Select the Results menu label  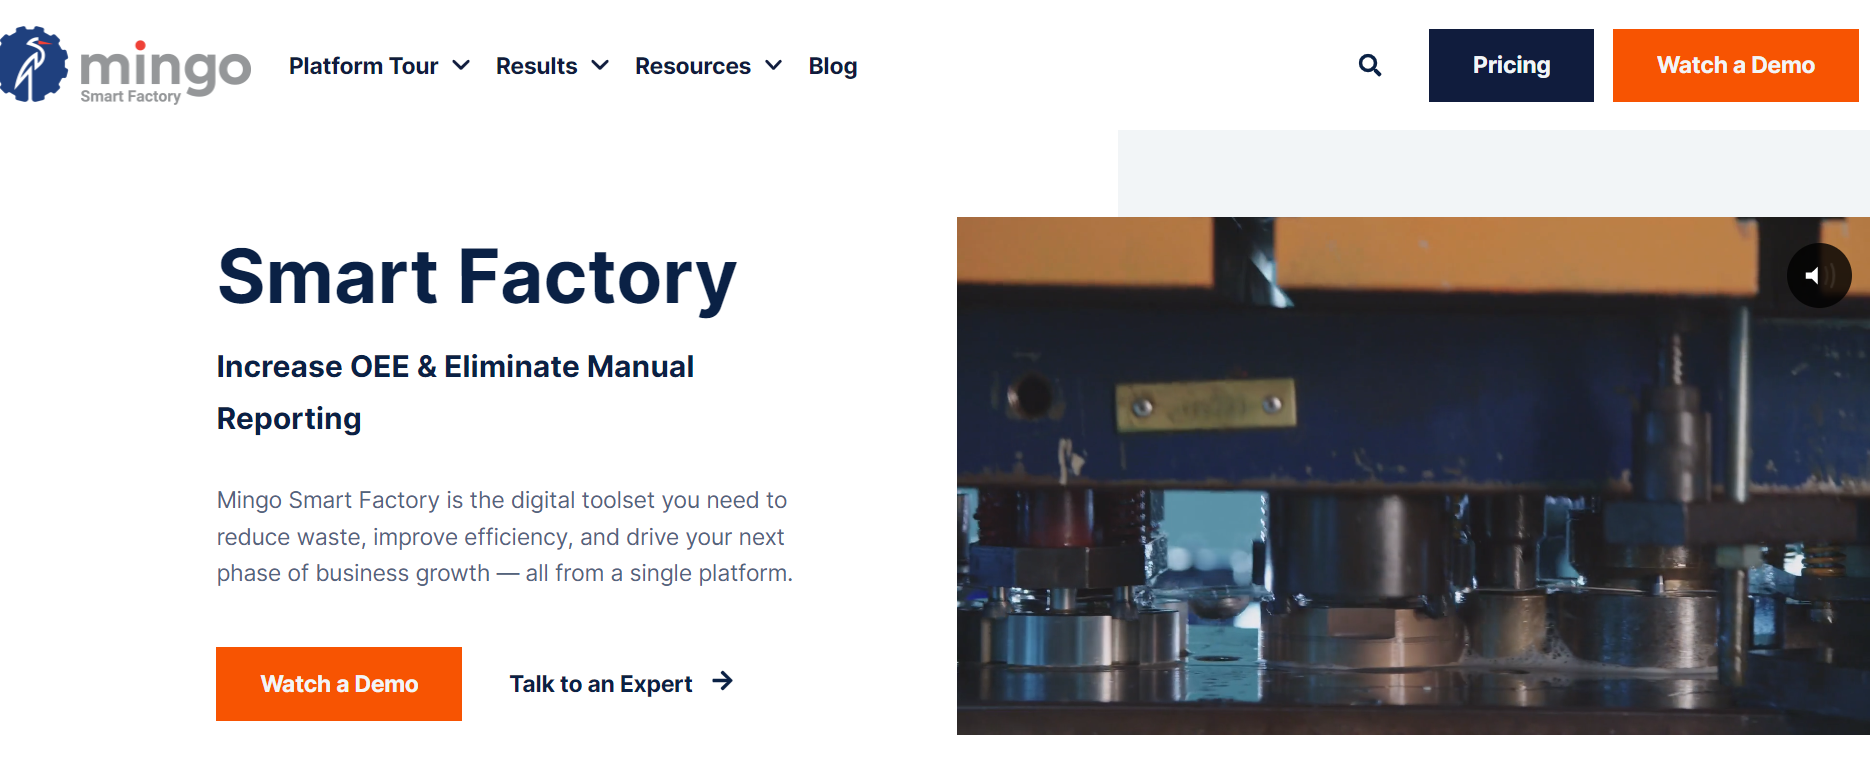tap(536, 66)
